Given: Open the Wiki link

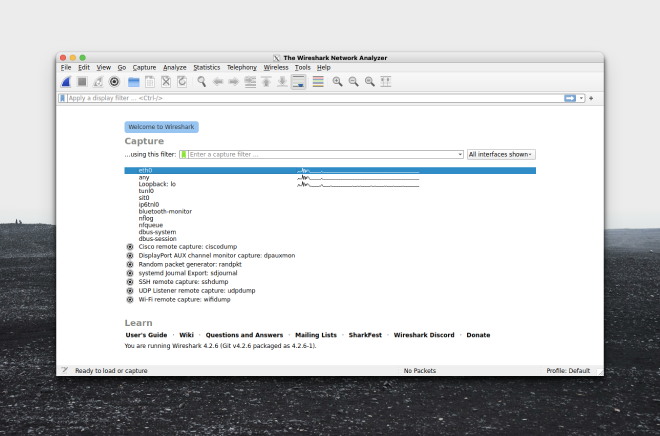Looking at the screenshot, I should click(186, 335).
